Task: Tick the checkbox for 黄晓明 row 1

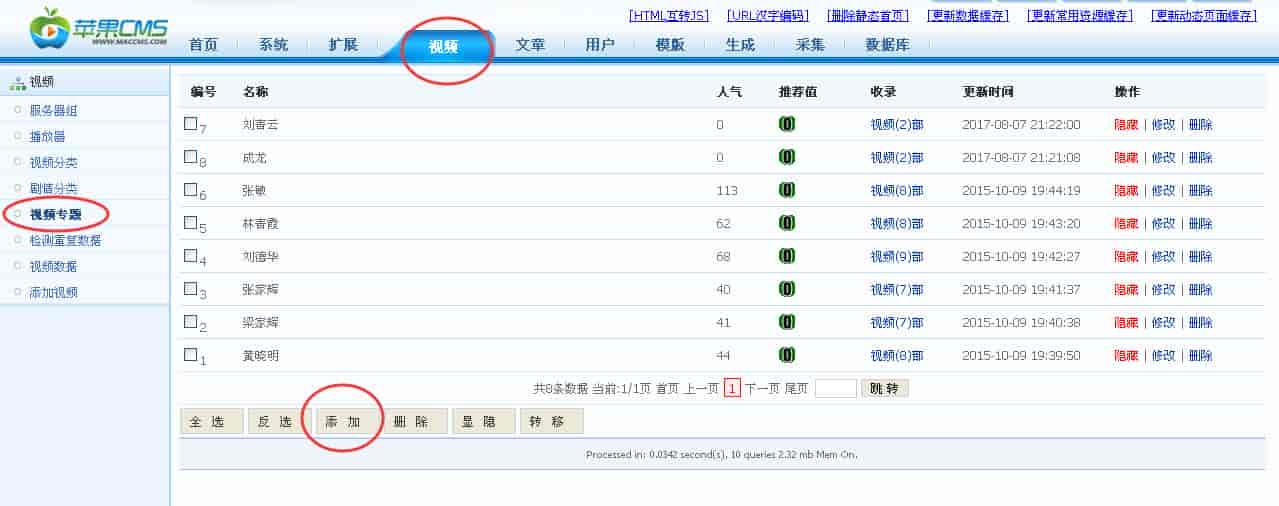Action: pyautogui.click(x=191, y=354)
